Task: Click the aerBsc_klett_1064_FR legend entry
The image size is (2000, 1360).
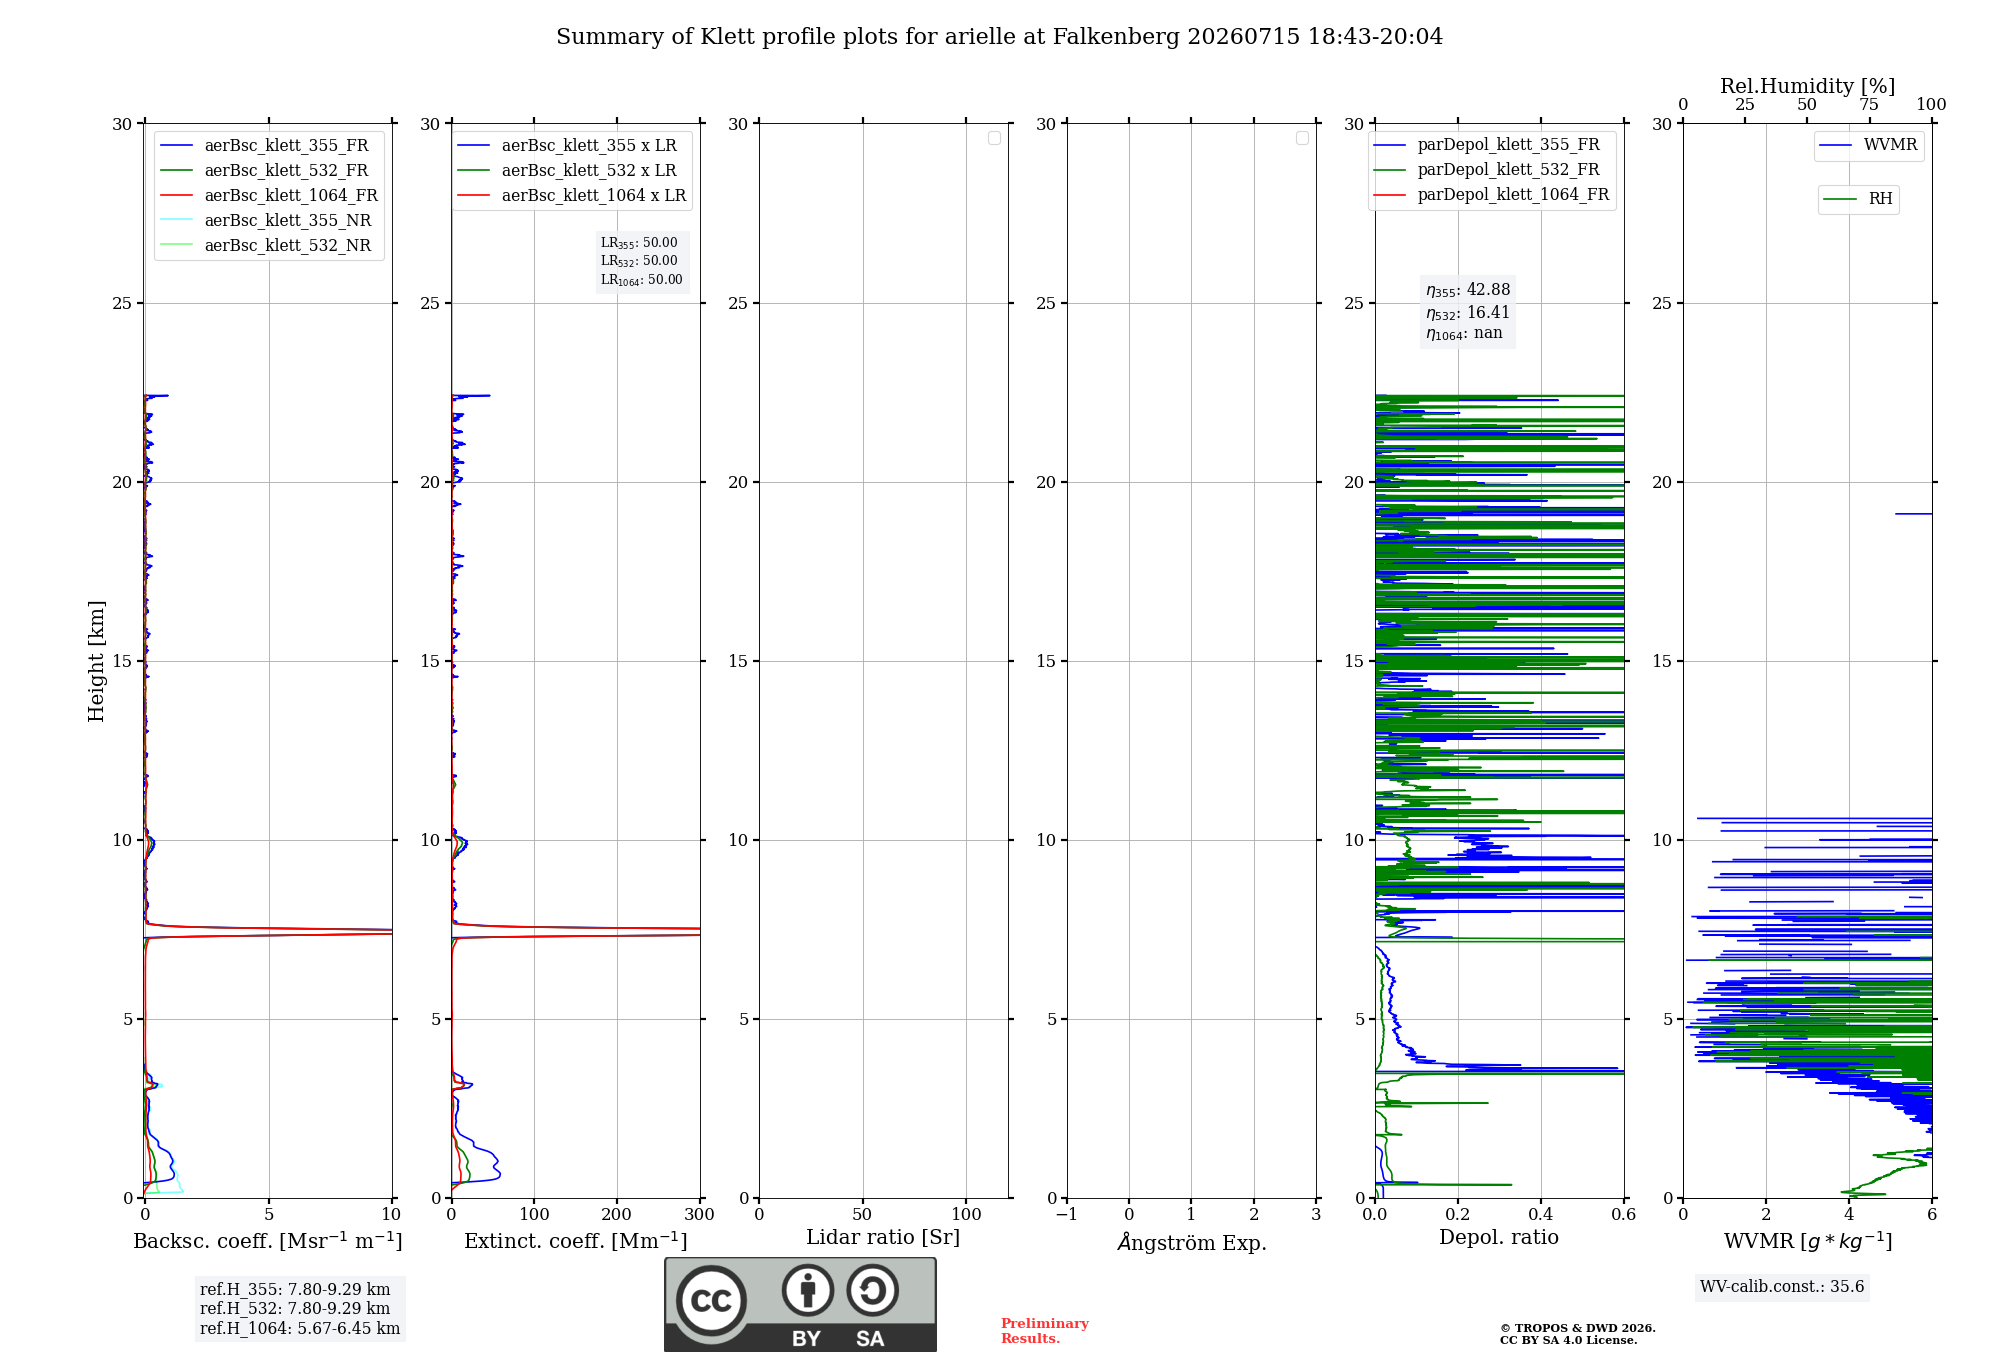Action: click(x=269, y=195)
